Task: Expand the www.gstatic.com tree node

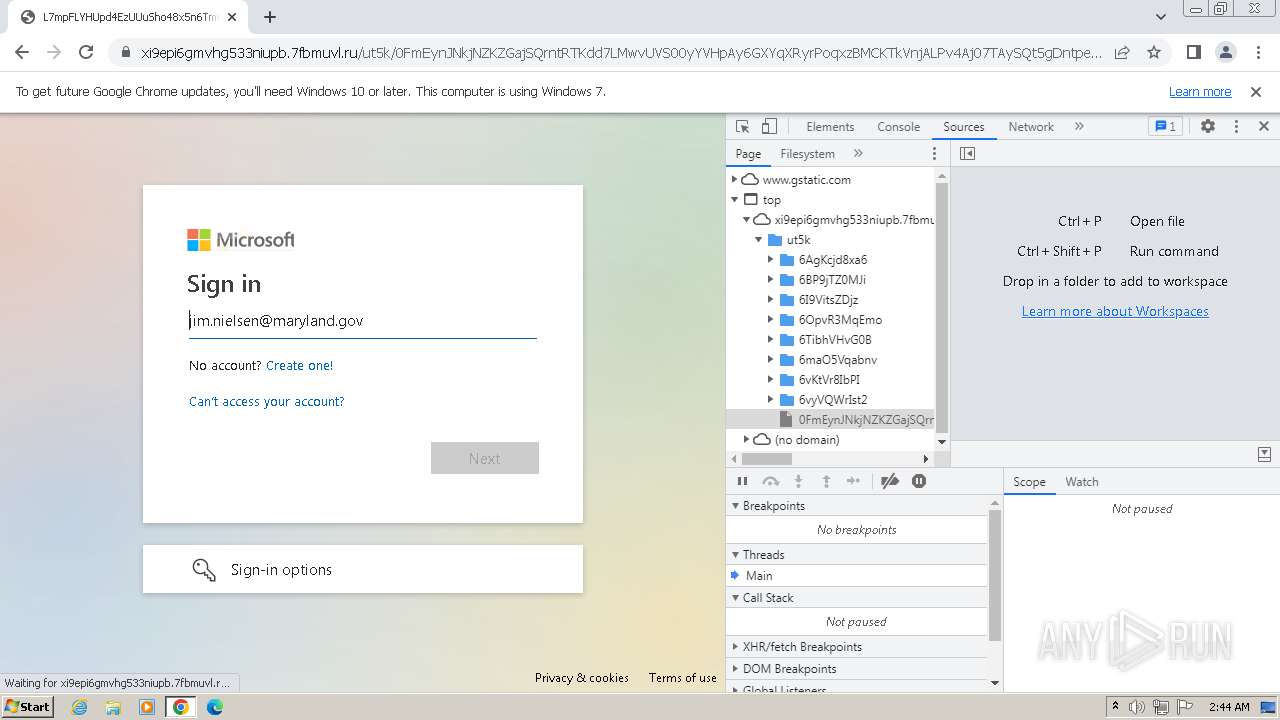Action: 734,180
